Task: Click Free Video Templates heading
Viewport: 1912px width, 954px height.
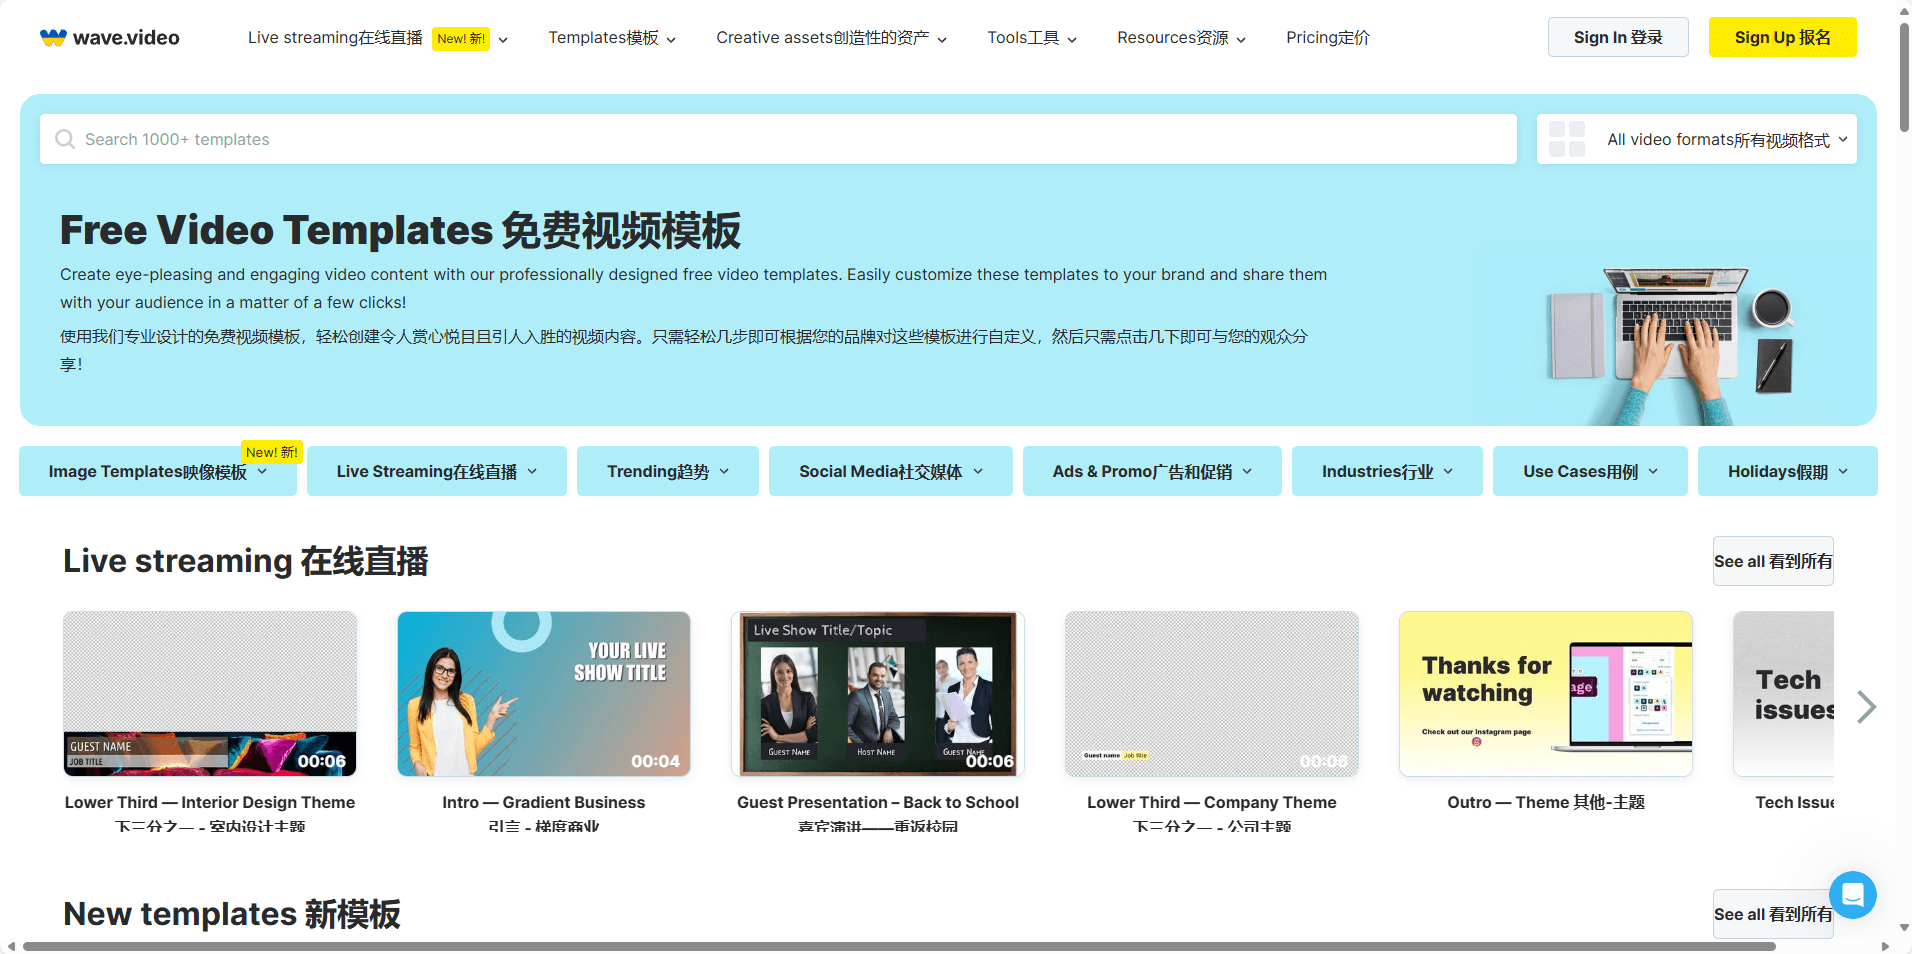Action: 400,230
